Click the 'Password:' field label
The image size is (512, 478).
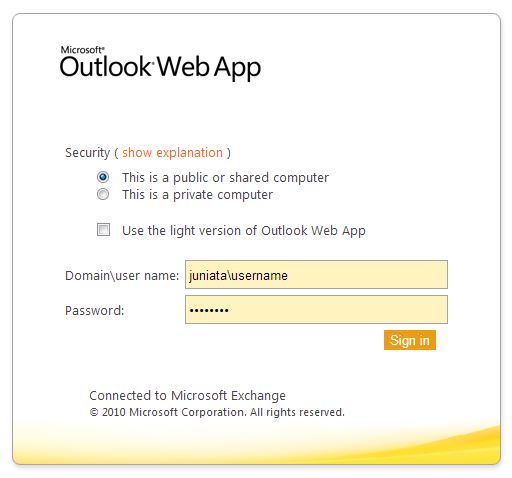coord(95,311)
